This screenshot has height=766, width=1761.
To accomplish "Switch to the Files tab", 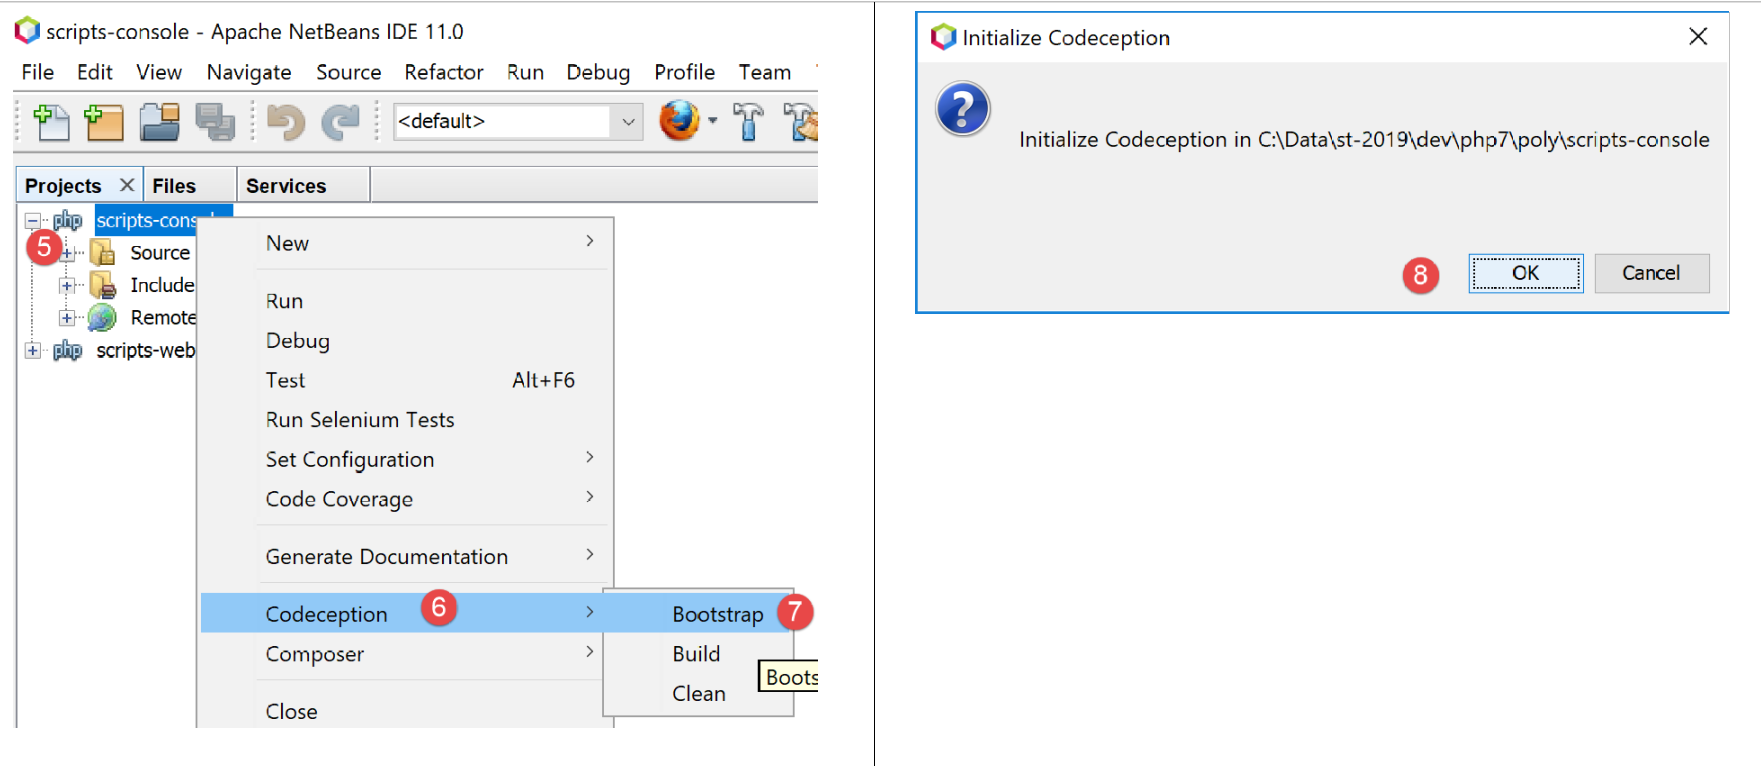I will [174, 186].
